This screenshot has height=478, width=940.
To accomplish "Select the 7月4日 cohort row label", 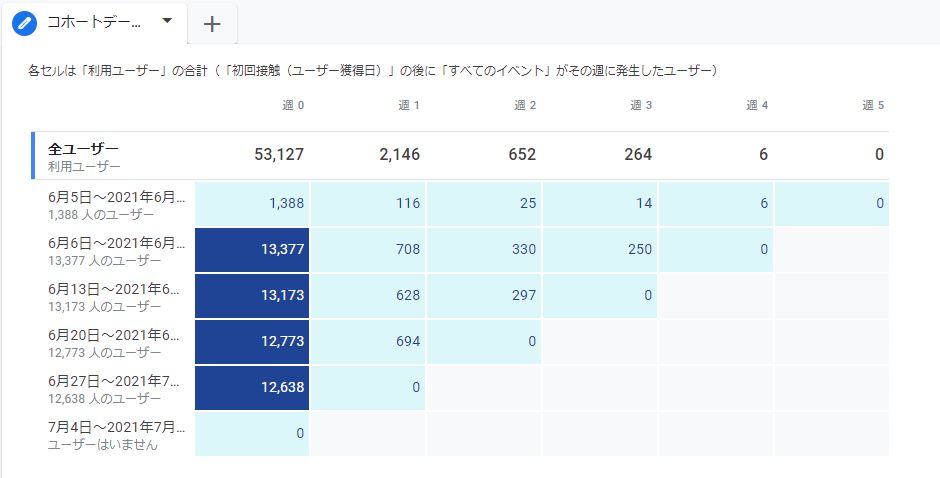I will tap(116, 435).
